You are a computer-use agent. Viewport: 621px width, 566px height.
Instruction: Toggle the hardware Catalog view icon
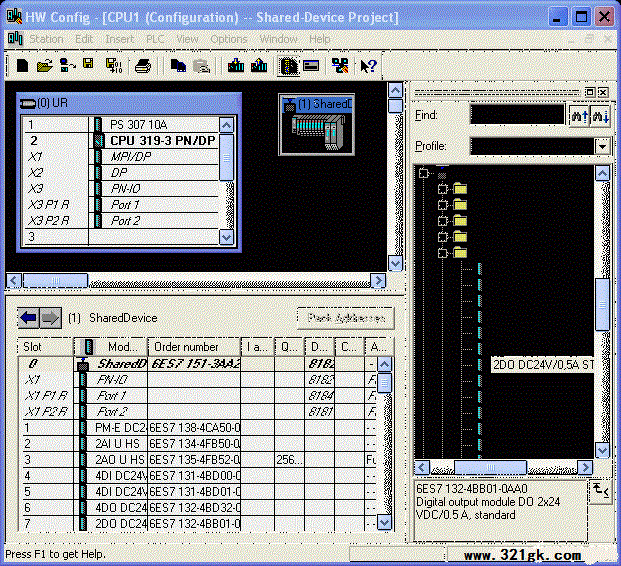click(288, 66)
